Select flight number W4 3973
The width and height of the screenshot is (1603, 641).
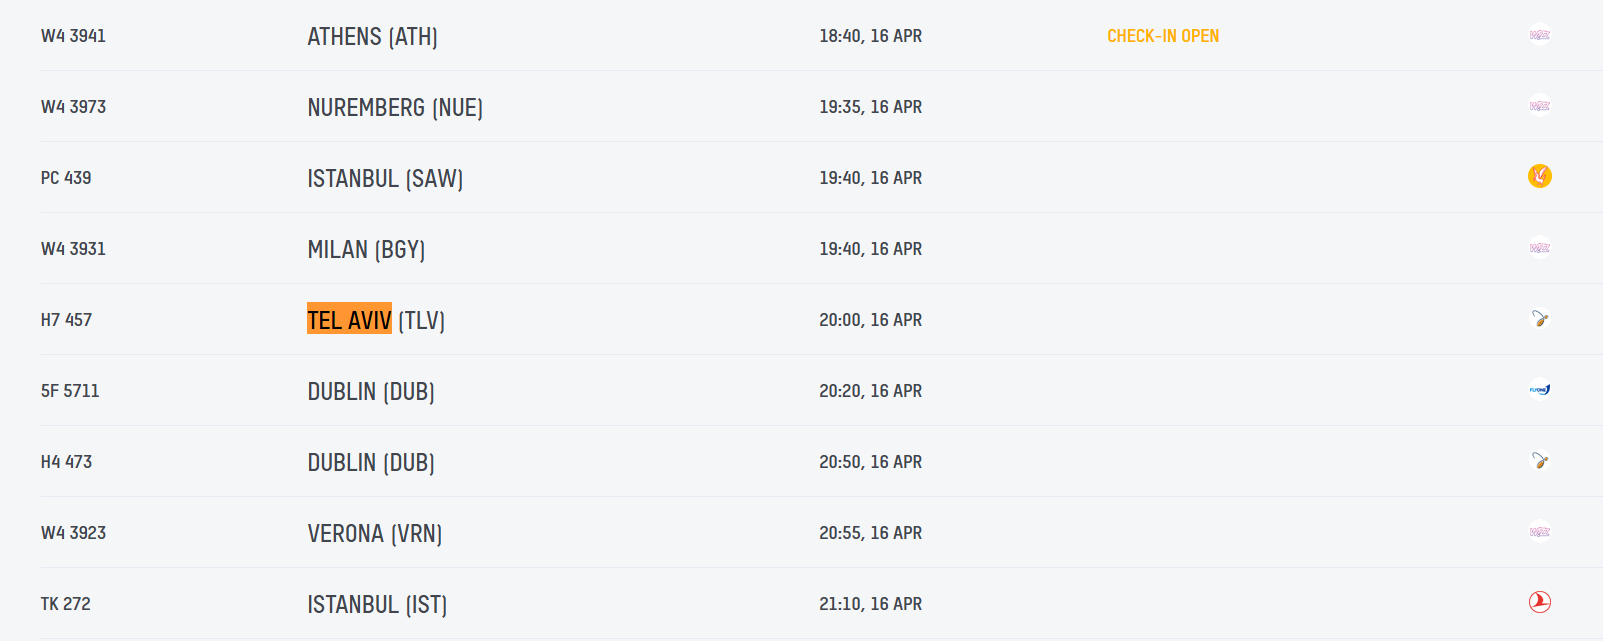click(x=73, y=107)
